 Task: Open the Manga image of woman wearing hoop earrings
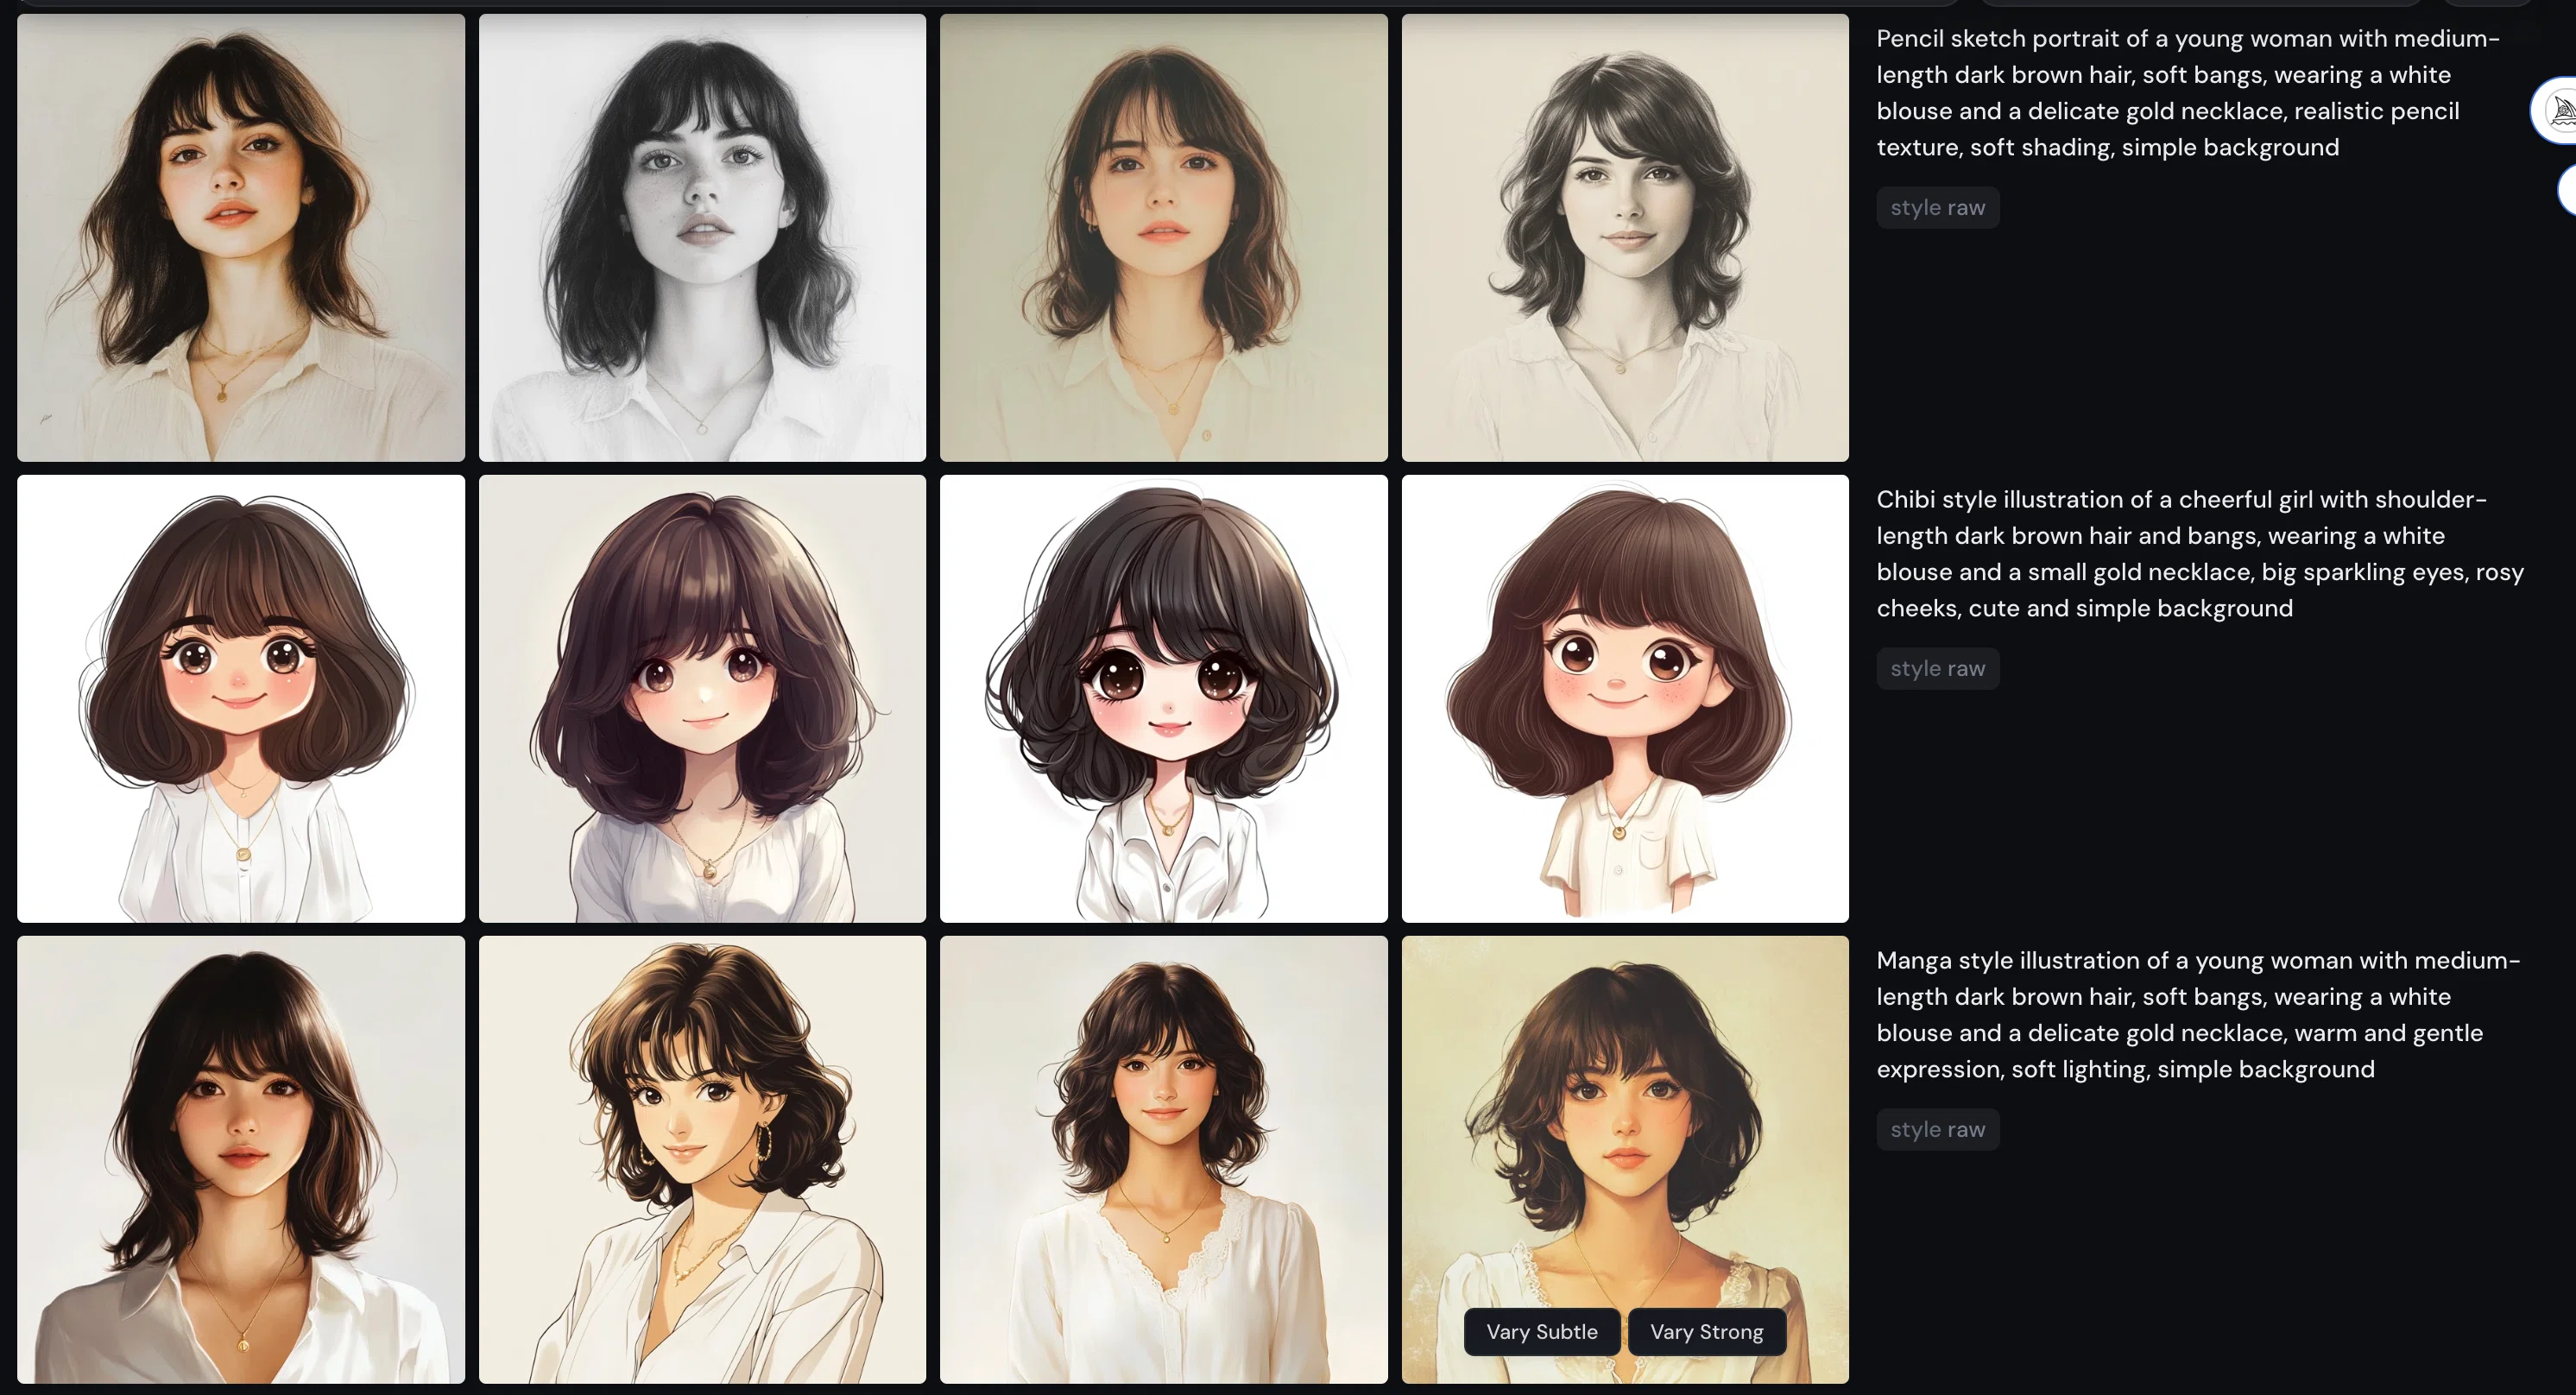[x=702, y=1159]
